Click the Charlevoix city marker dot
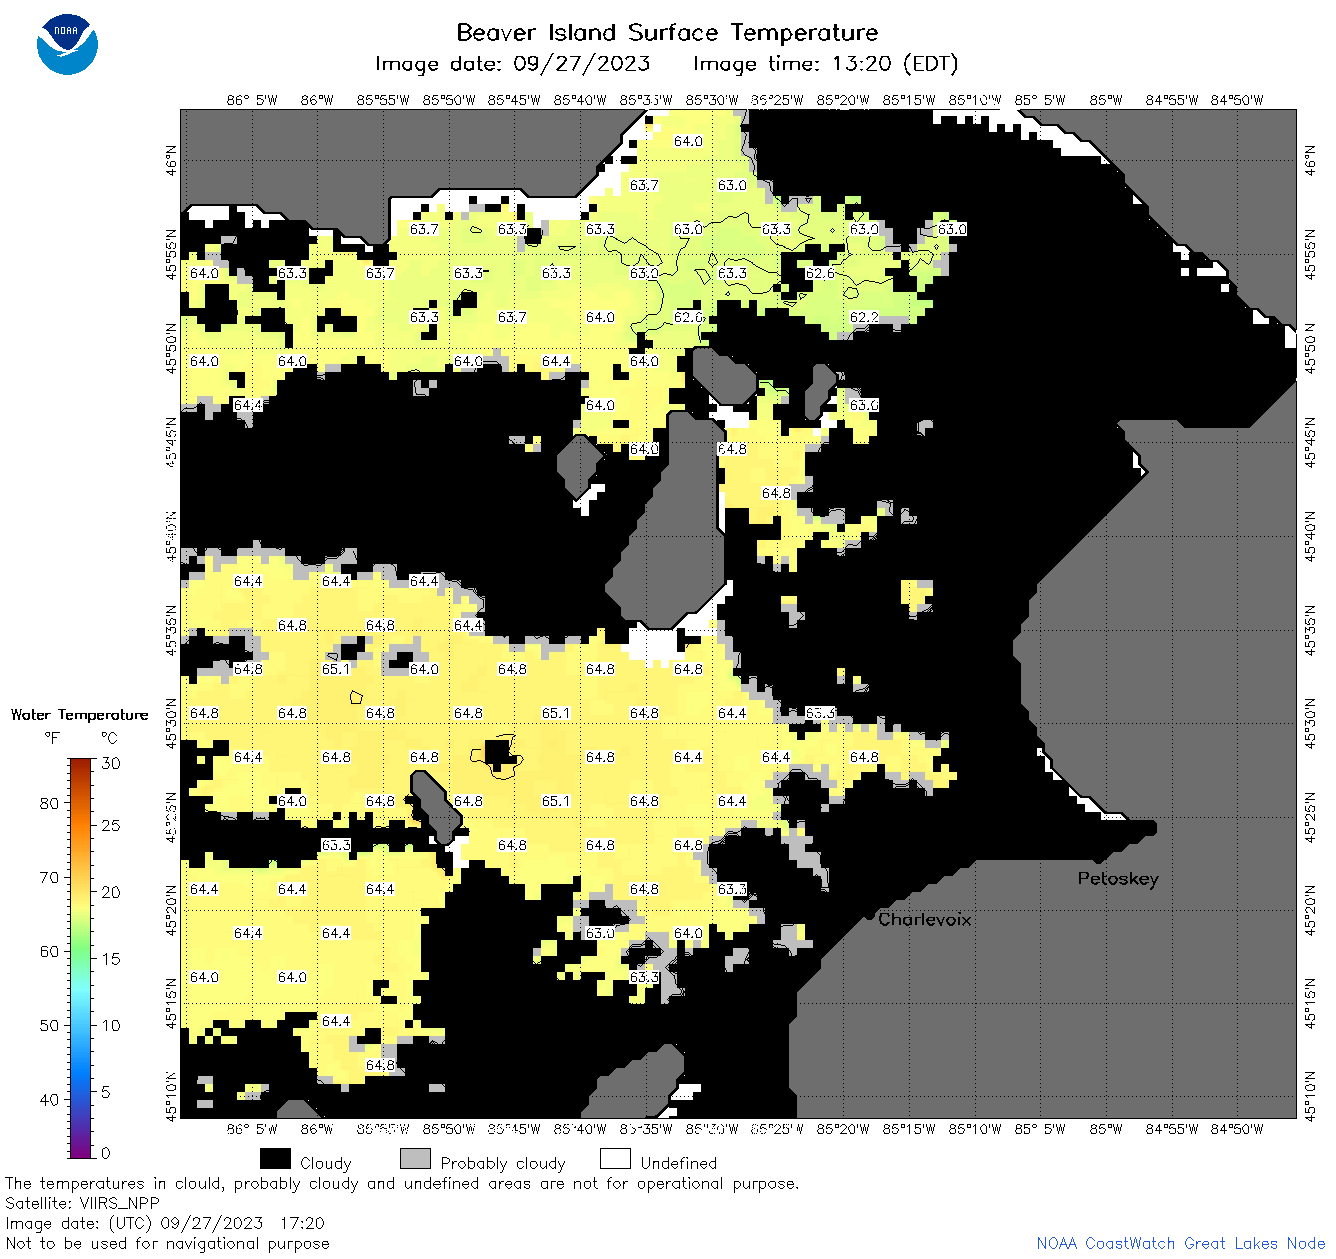Image resolution: width=1336 pixels, height=1259 pixels. (869, 914)
